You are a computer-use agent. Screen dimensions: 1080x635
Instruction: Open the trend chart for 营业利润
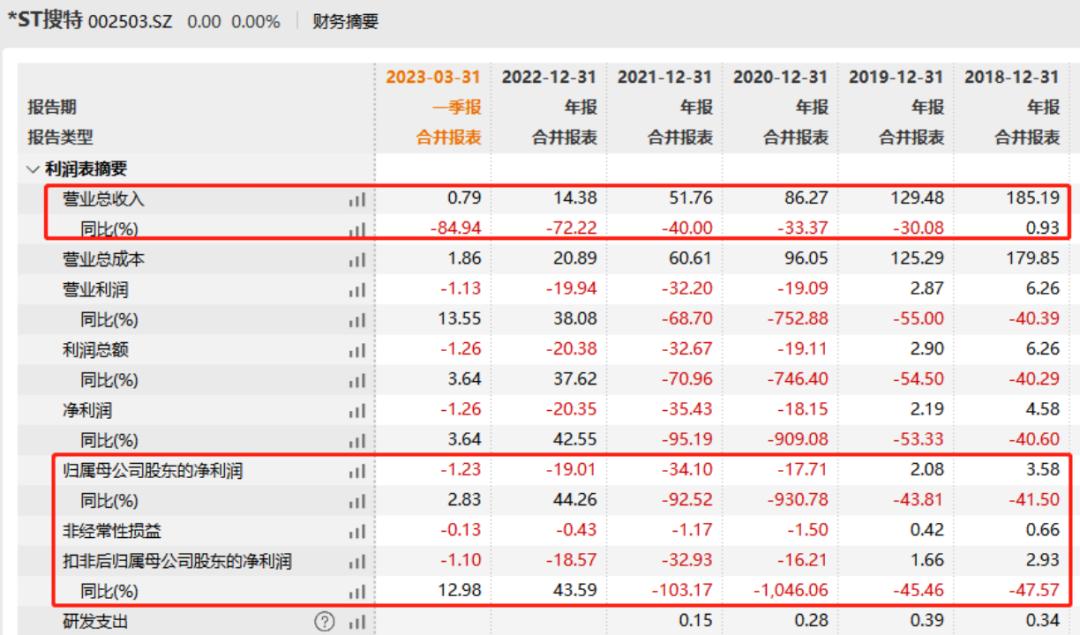(x=355, y=289)
